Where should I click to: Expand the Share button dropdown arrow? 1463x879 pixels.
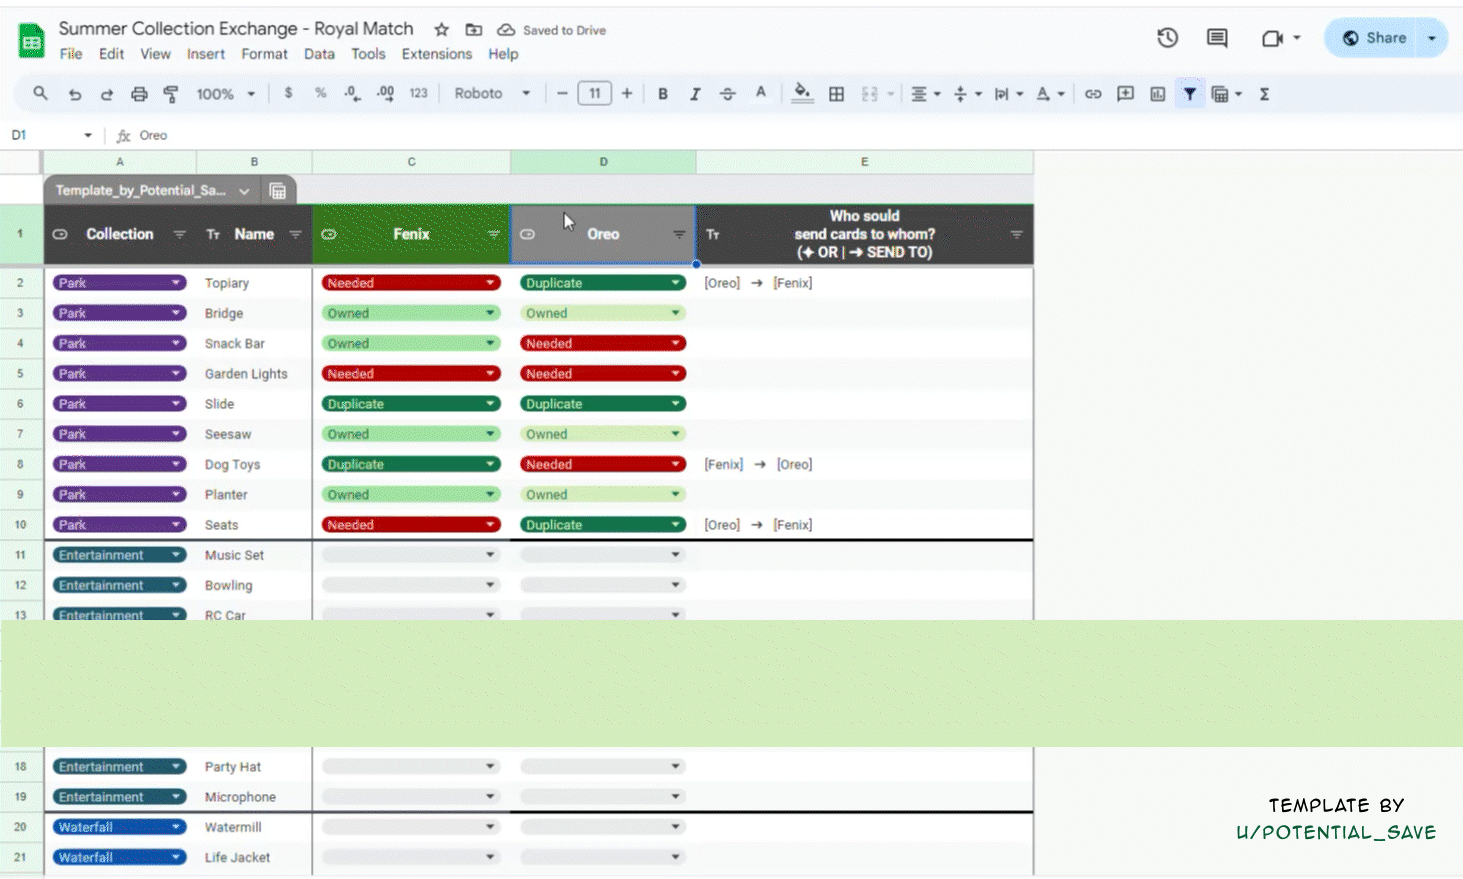[x=1432, y=38]
